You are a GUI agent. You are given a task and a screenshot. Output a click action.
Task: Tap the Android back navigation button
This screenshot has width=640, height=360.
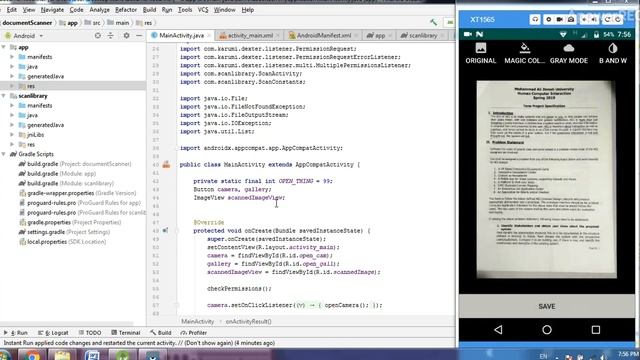(498, 329)
